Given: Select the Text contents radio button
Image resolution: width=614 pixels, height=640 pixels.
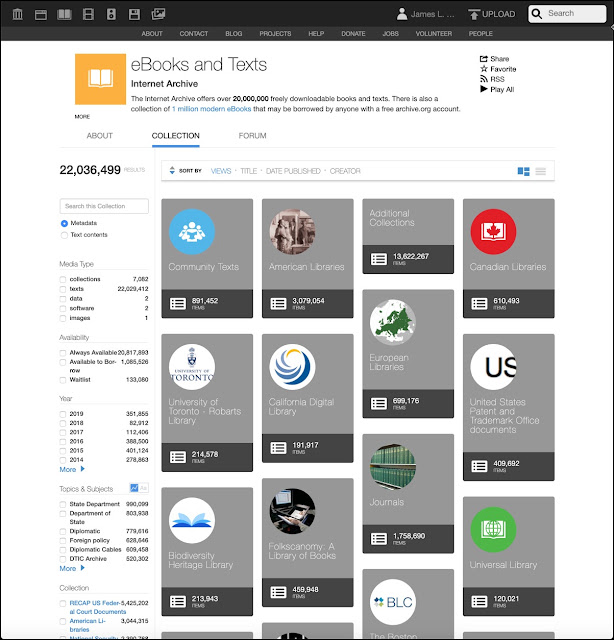Looking at the screenshot, I should (64, 235).
